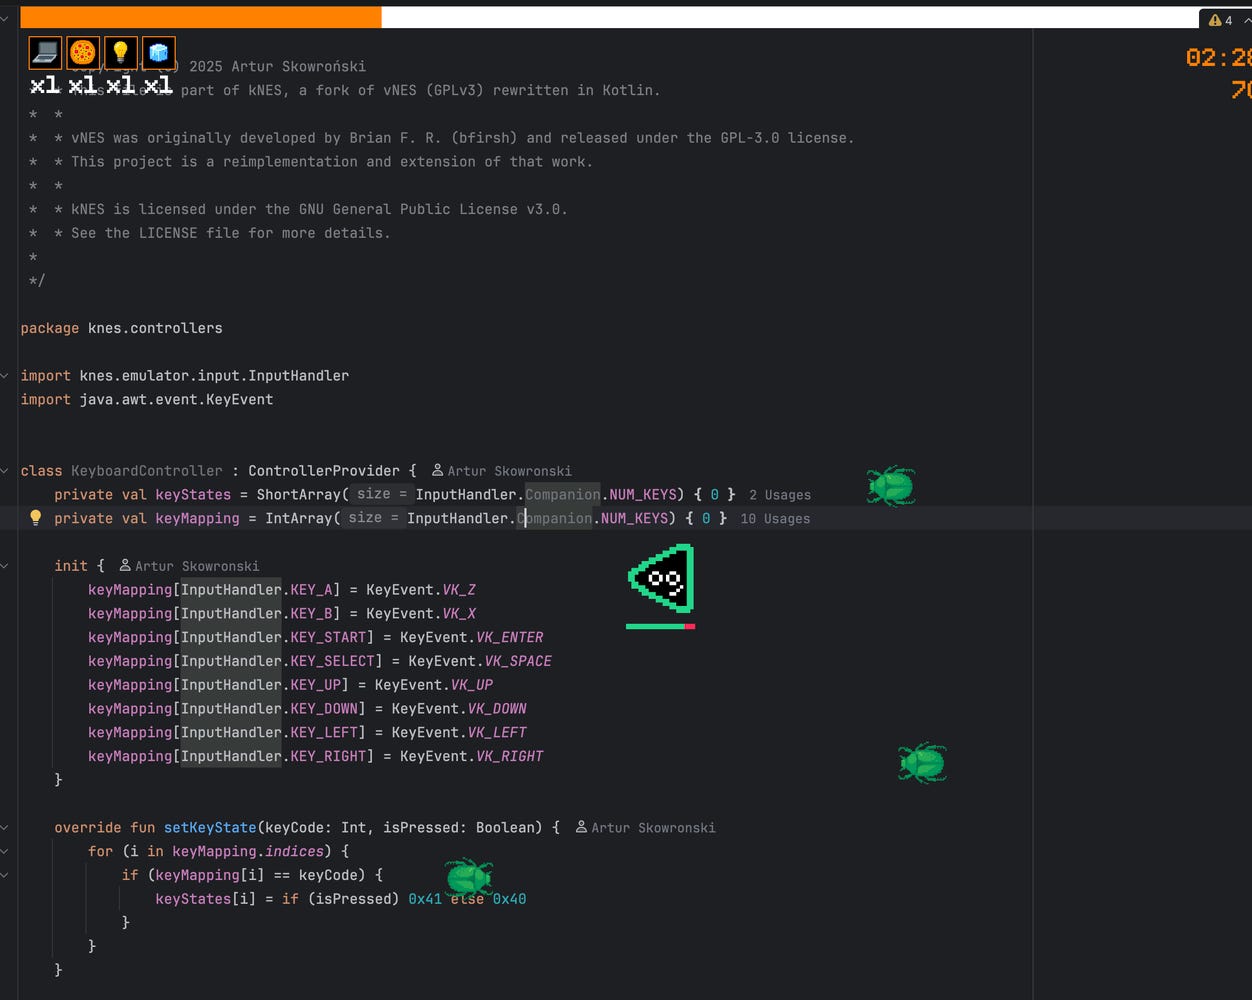This screenshot has height=1000, width=1252.
Task: Click the setKeyState function name
Action: tap(210, 828)
